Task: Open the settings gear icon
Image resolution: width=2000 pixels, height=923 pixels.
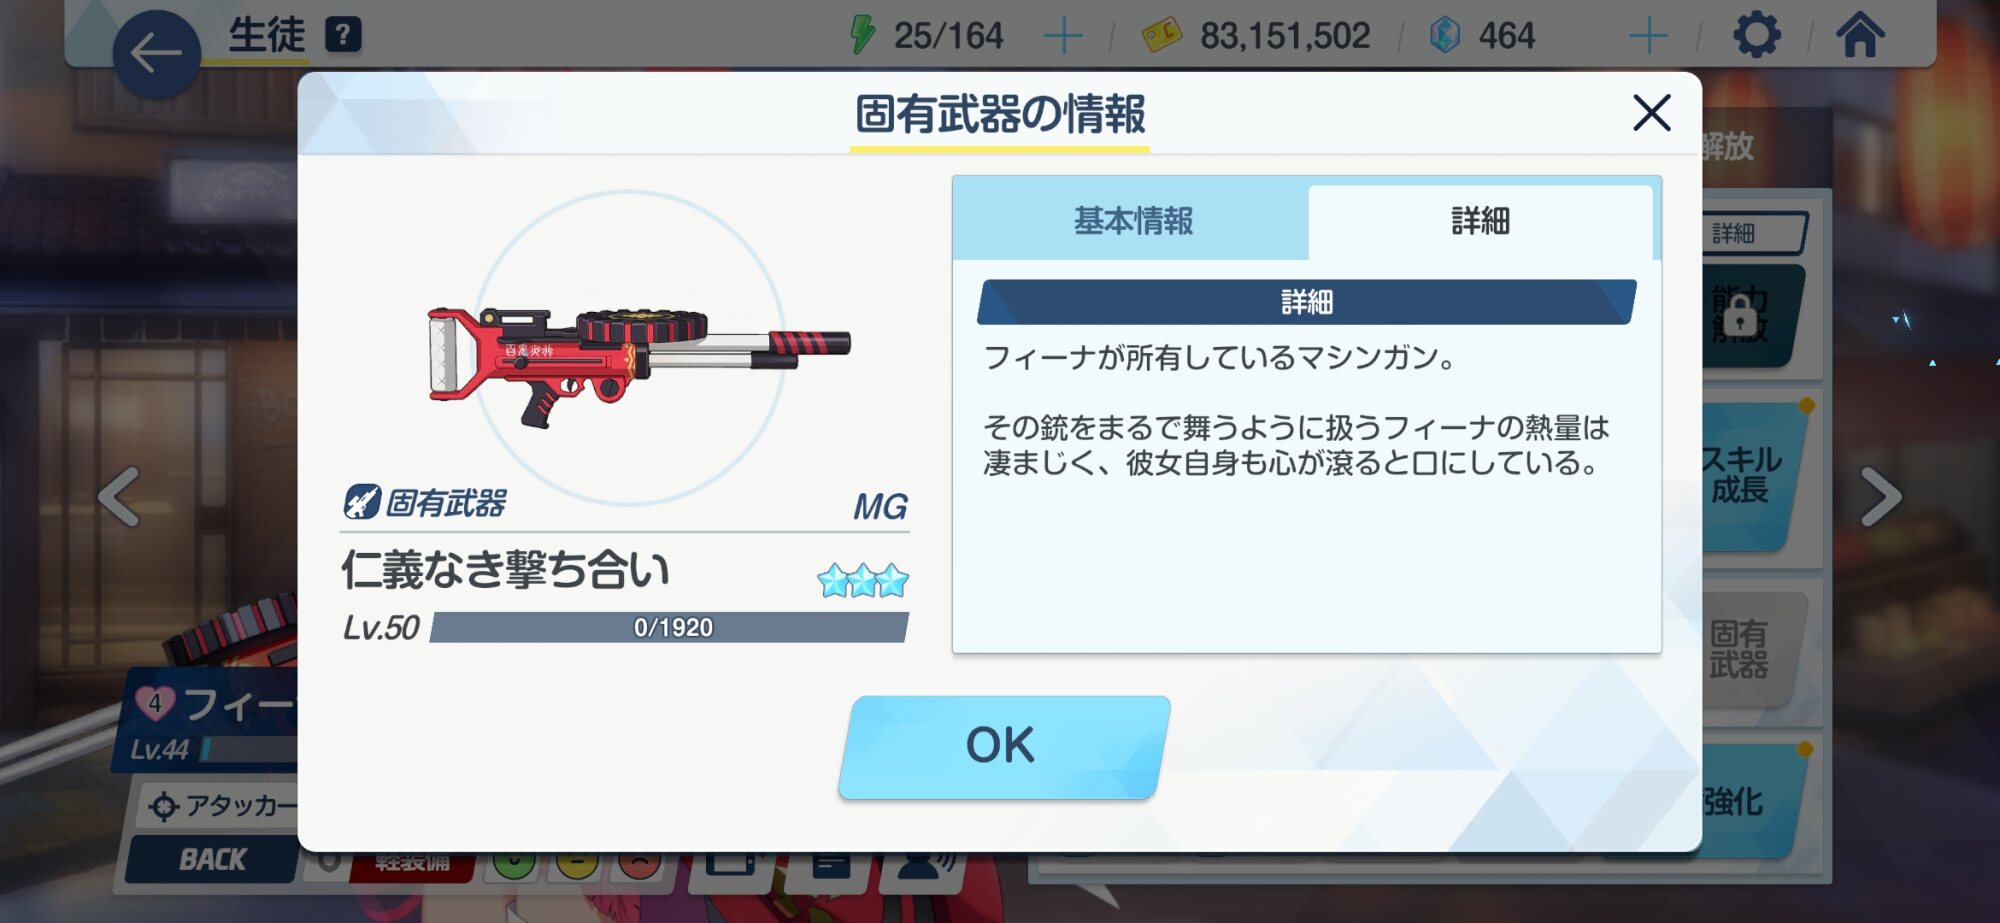Action: [1757, 36]
